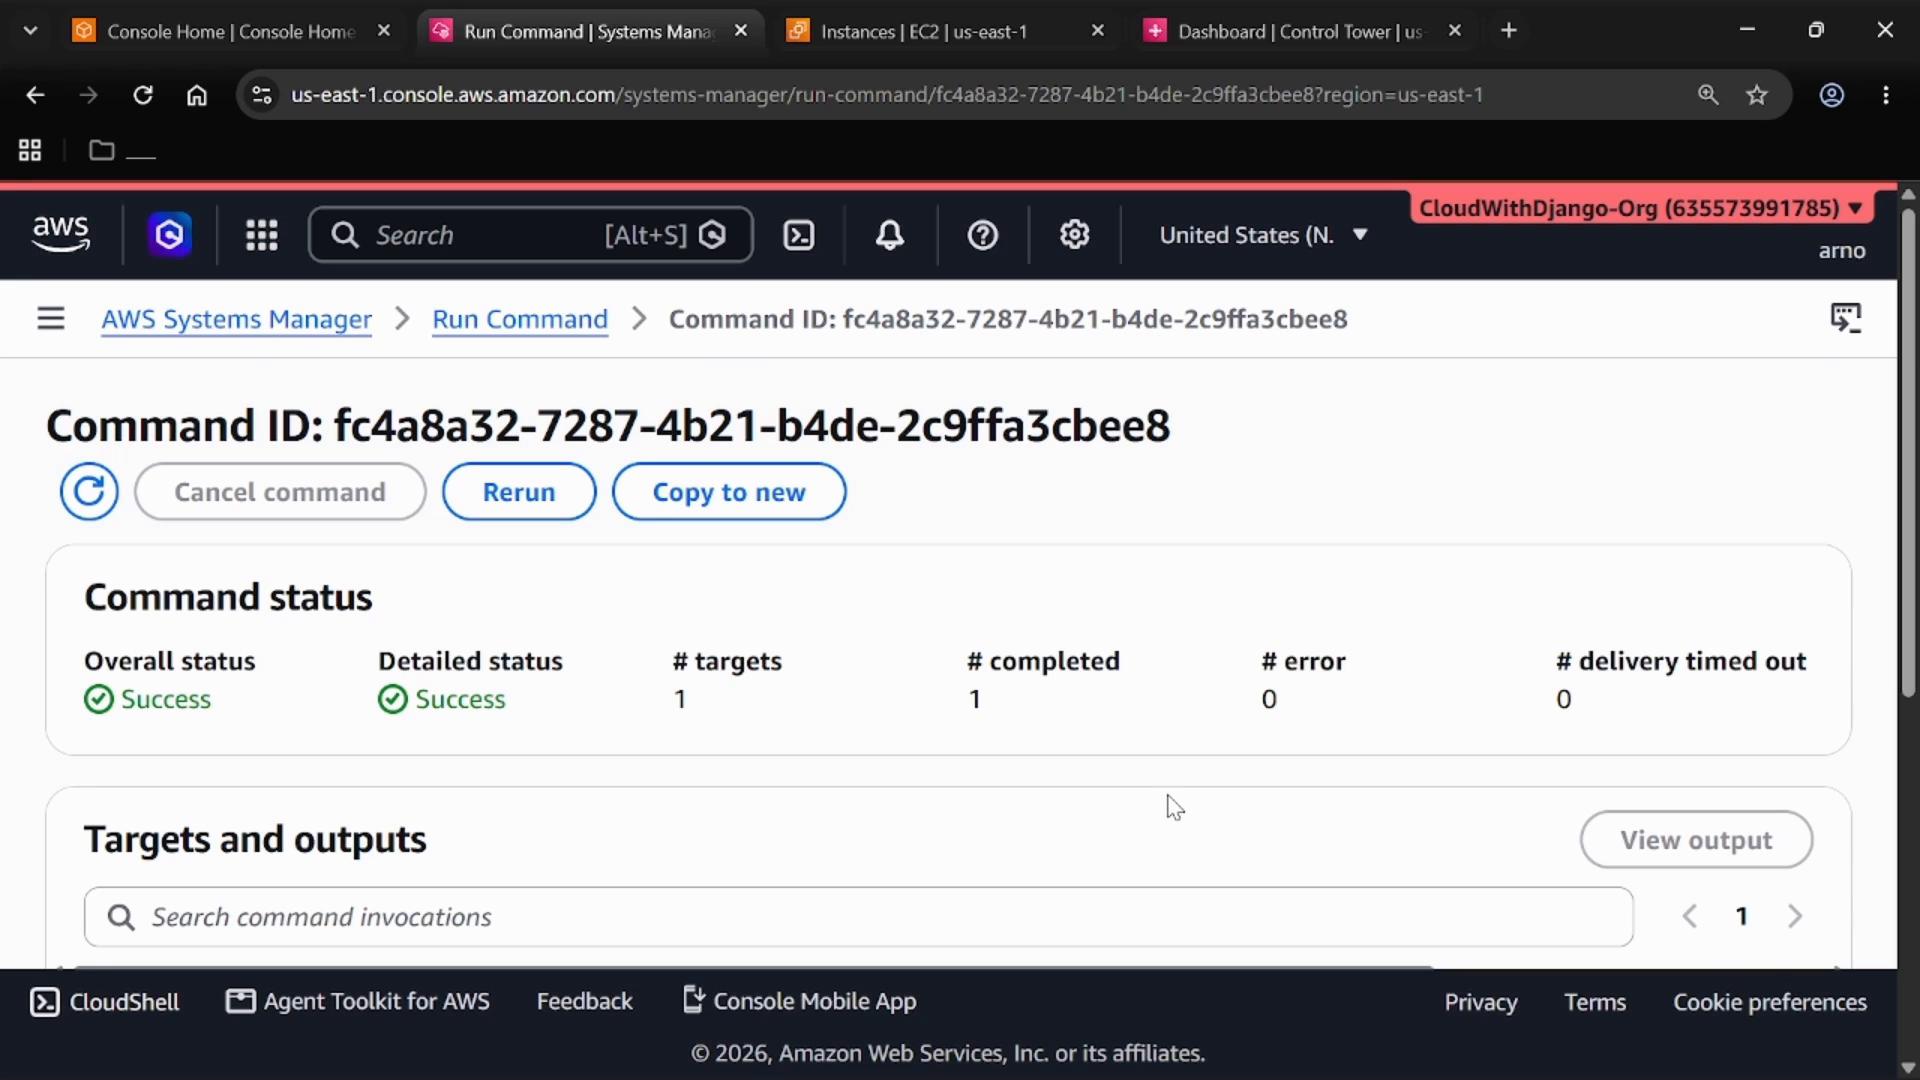Open Agent Toolkit for AWS in footer
This screenshot has width=1920, height=1080.
(x=358, y=1001)
